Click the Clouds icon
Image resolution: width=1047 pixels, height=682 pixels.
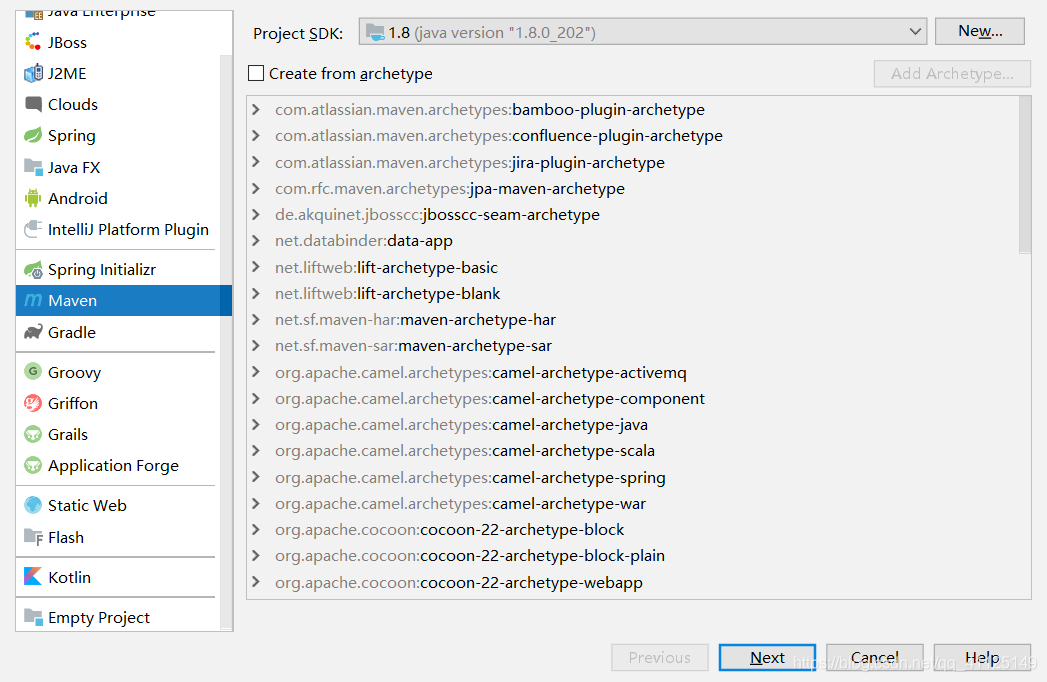tap(33, 104)
